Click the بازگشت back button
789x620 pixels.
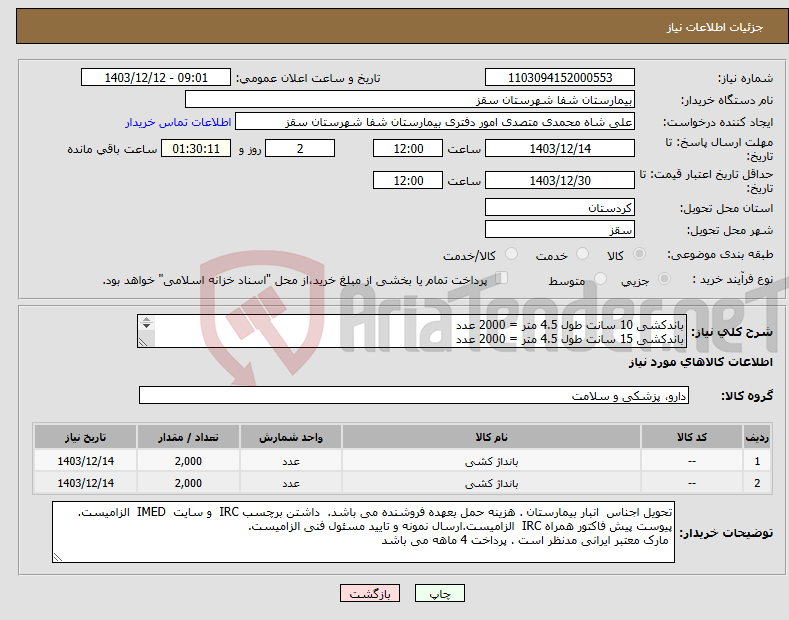point(370,593)
